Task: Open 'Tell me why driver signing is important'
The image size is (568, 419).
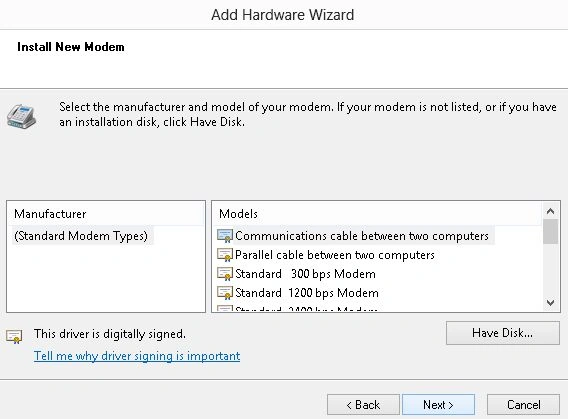Action: [137, 356]
